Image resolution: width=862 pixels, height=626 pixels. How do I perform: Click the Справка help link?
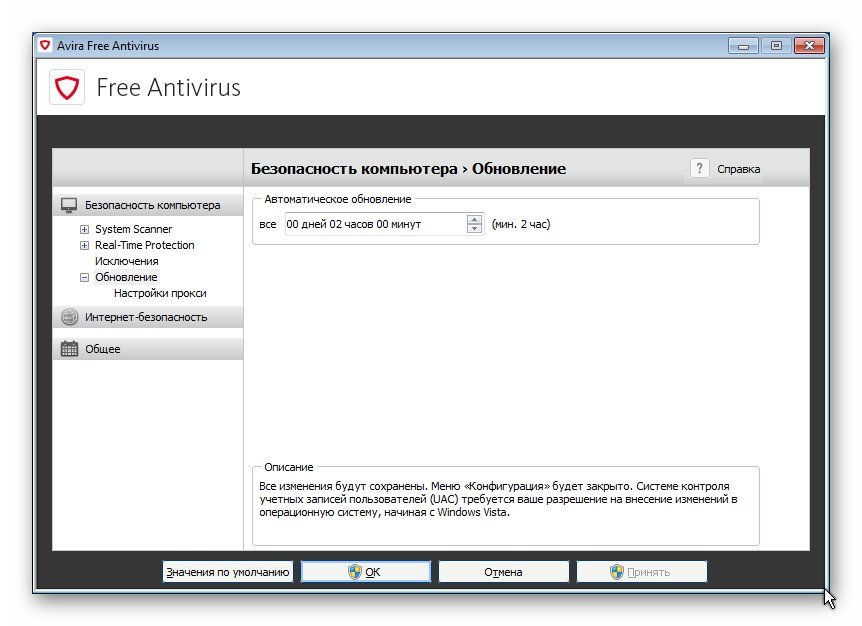tap(738, 169)
